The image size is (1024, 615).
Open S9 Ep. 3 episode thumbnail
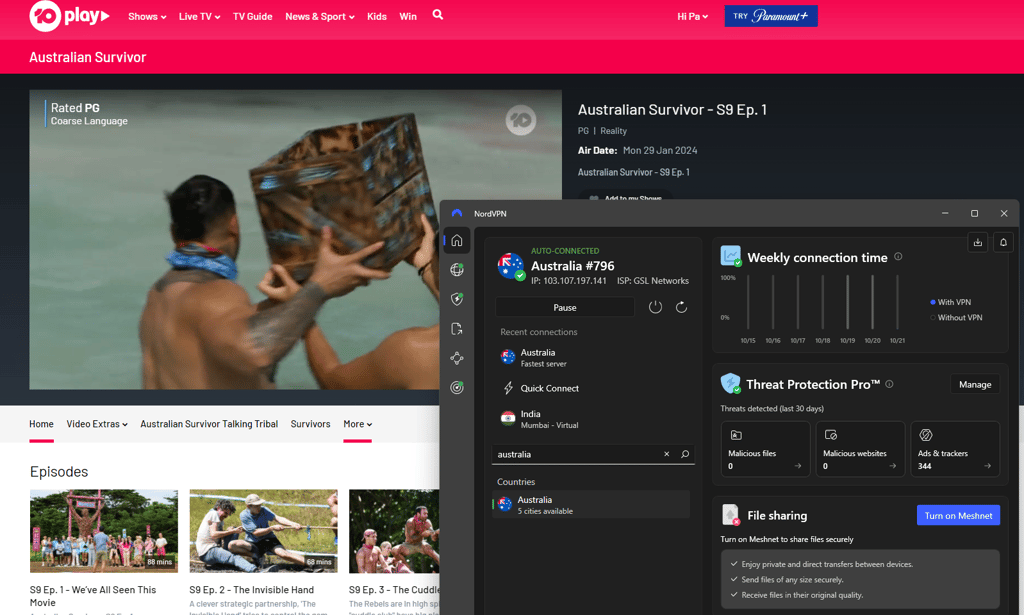click(x=394, y=531)
